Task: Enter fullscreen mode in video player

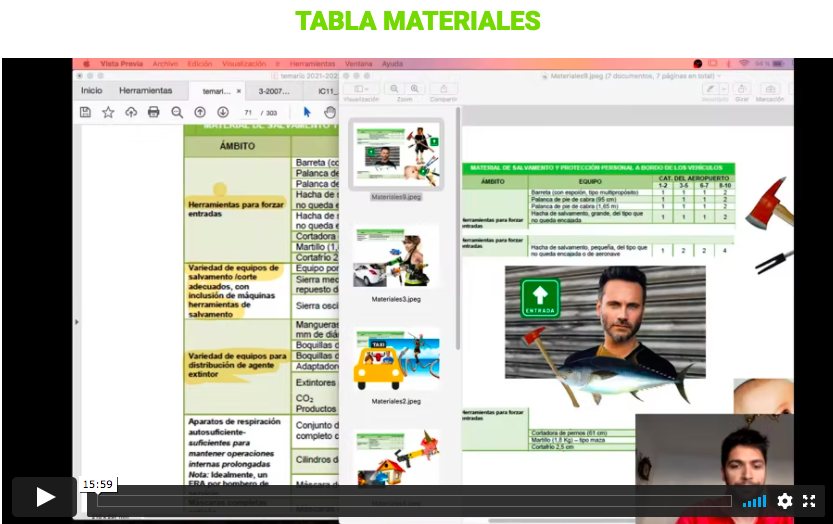Action: [809, 501]
